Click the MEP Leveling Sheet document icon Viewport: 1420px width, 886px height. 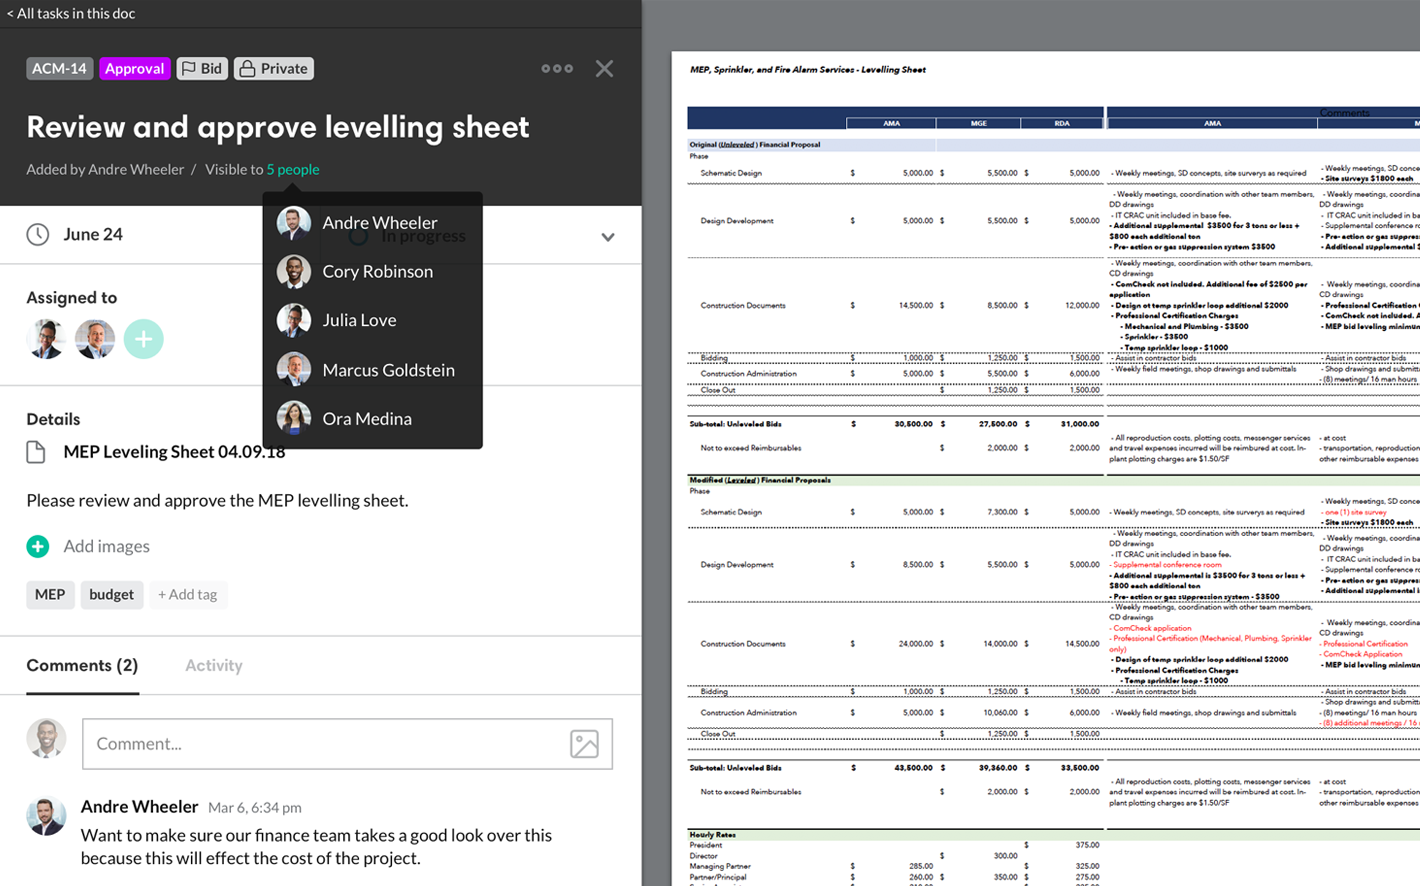pos(36,452)
